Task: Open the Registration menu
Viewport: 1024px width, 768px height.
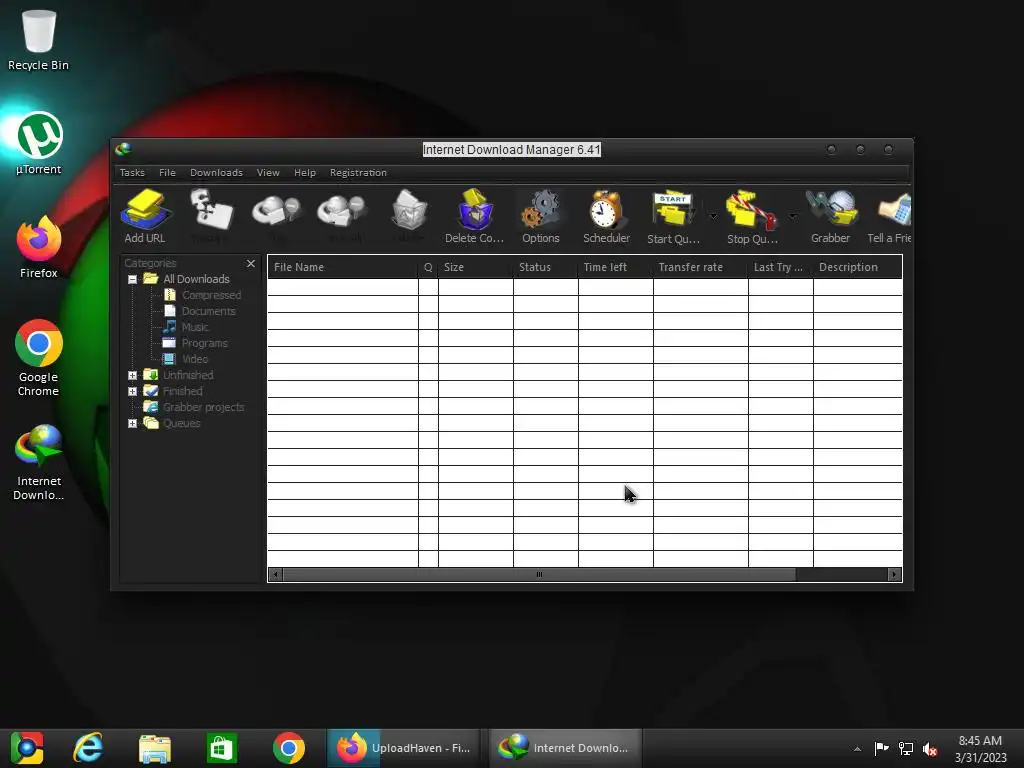Action: coord(358,172)
